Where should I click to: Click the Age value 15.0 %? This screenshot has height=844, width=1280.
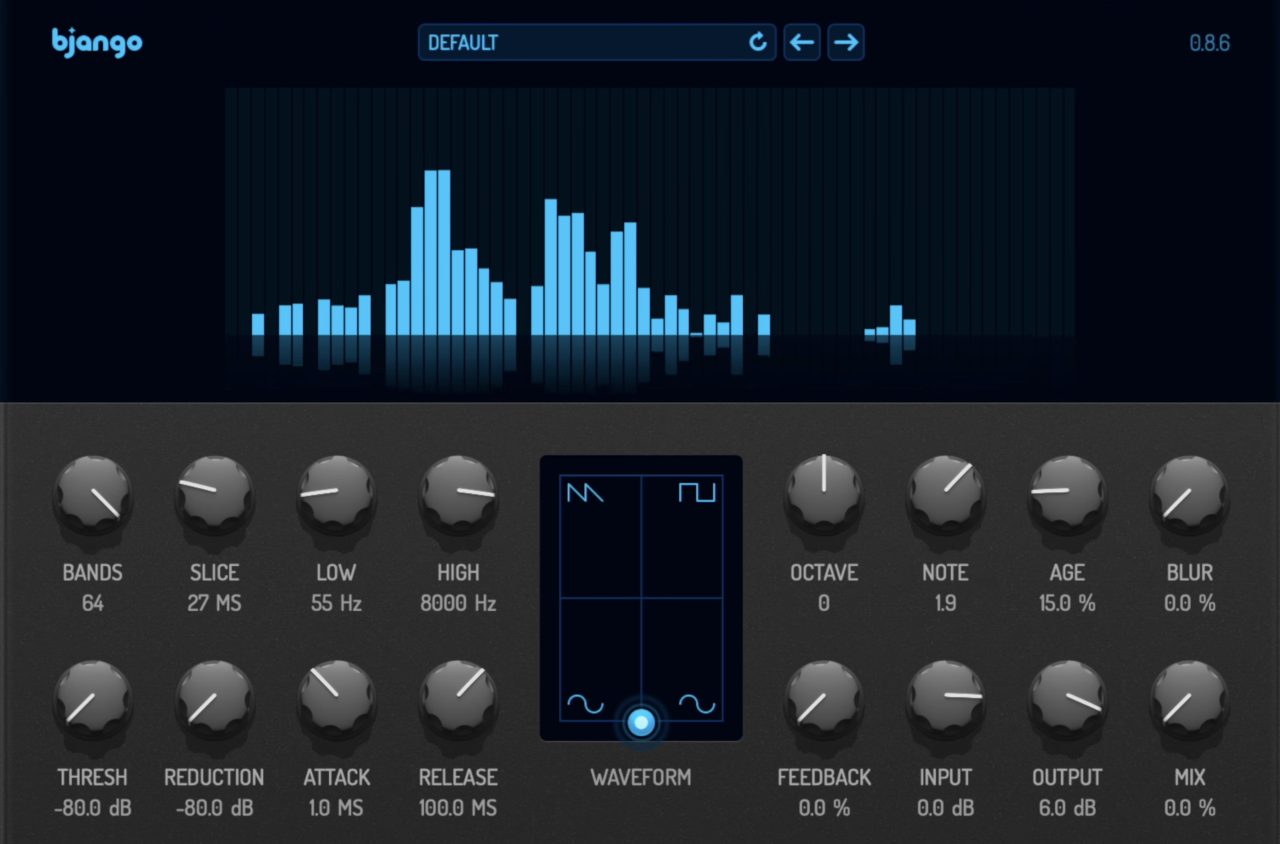(x=1068, y=604)
